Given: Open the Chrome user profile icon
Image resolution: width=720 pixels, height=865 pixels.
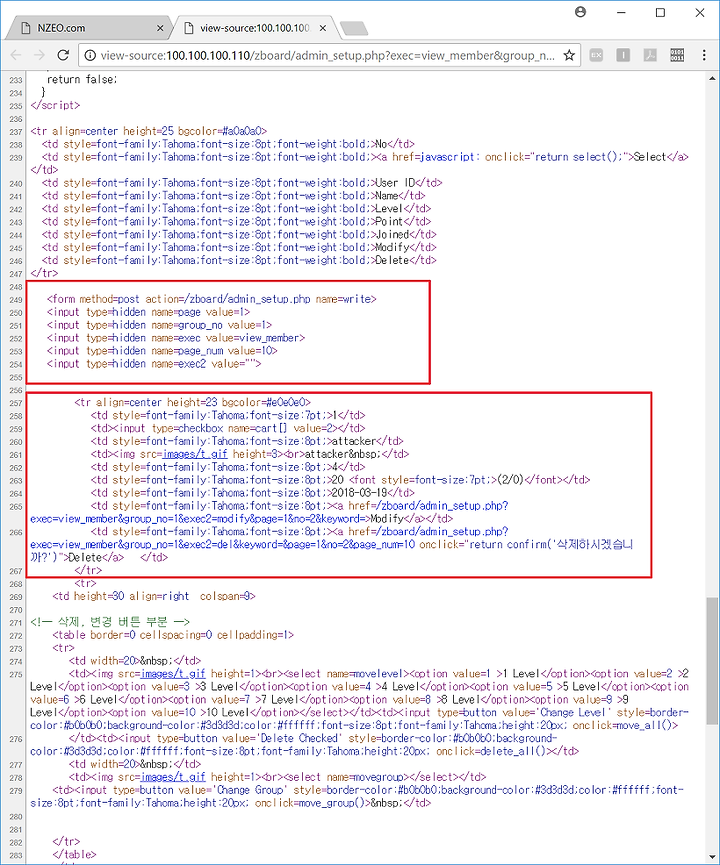Looking at the screenshot, I should (580, 12).
